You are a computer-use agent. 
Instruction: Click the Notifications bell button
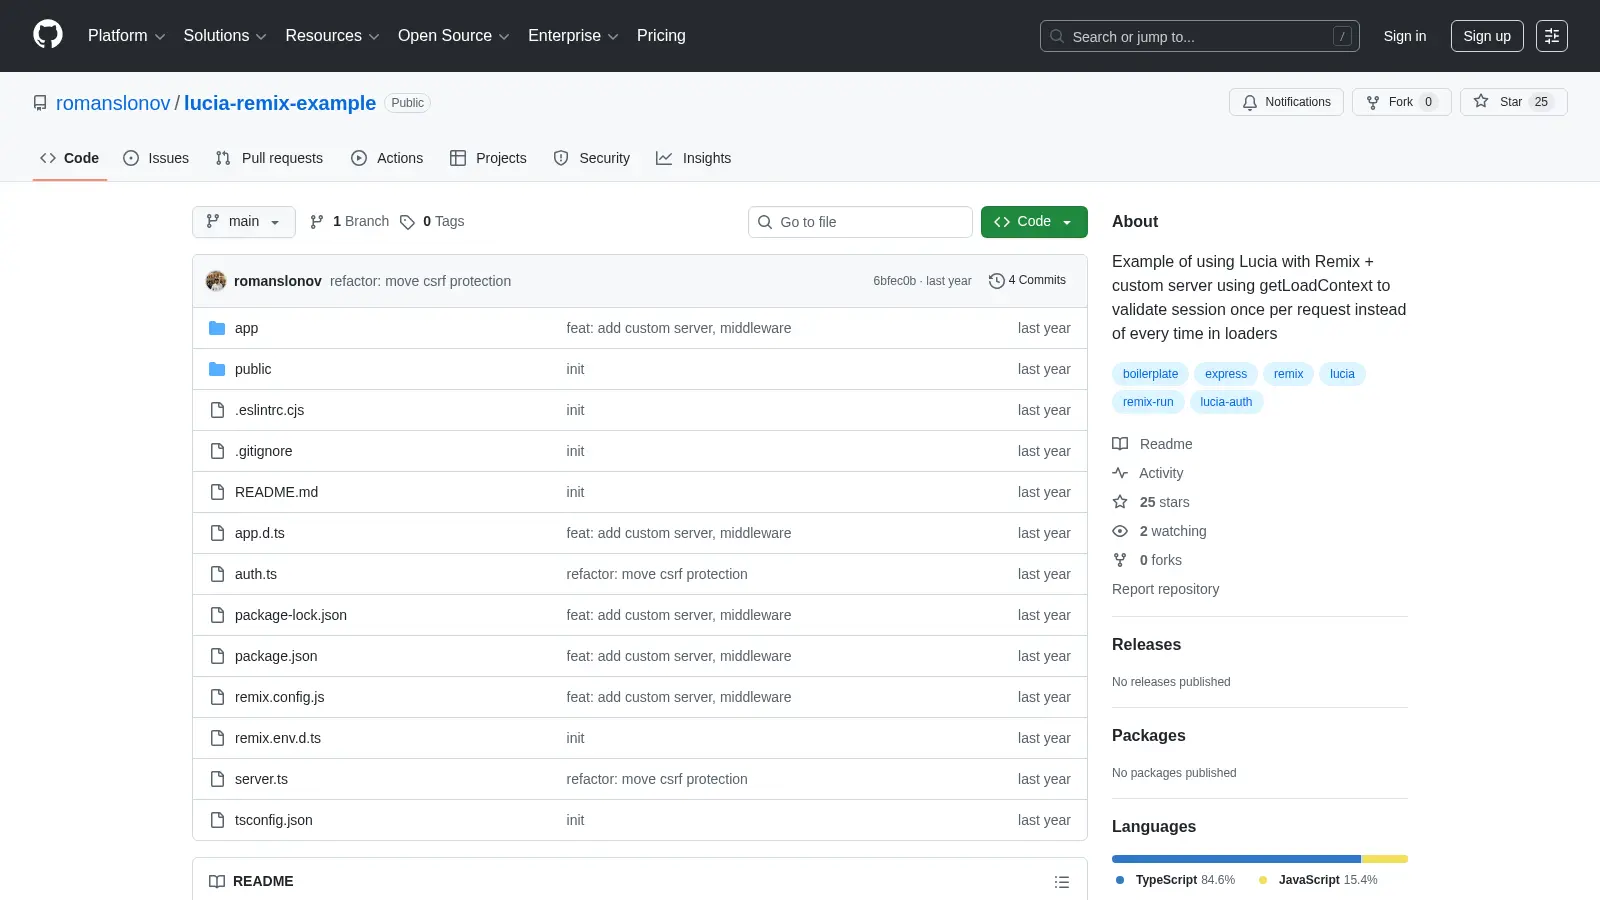coord(1287,102)
